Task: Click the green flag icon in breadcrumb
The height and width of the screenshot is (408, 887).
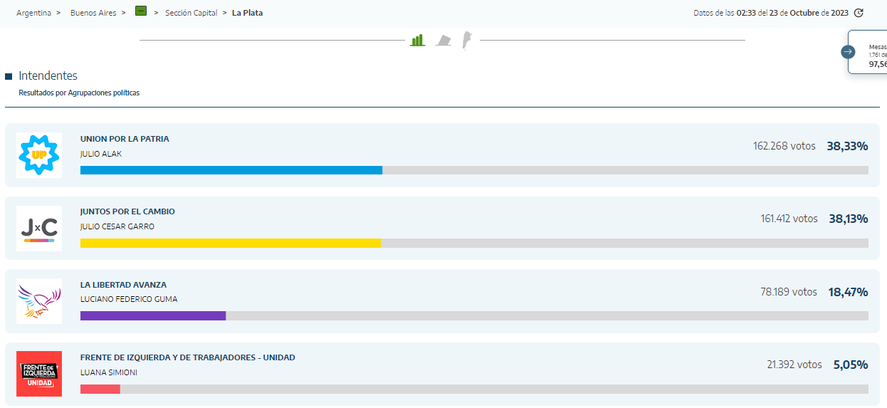Action: coord(141,11)
